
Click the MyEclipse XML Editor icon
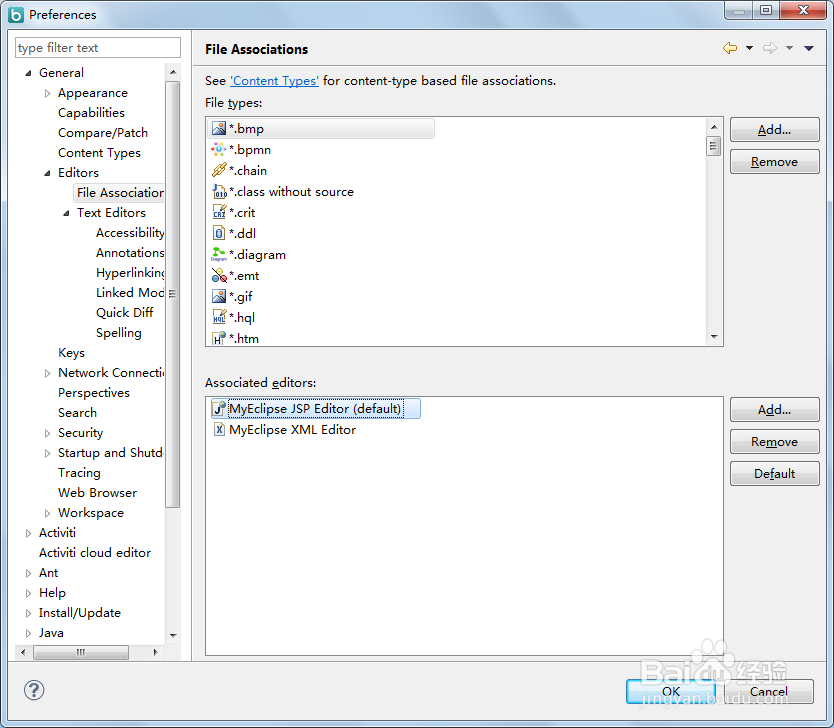tap(219, 429)
